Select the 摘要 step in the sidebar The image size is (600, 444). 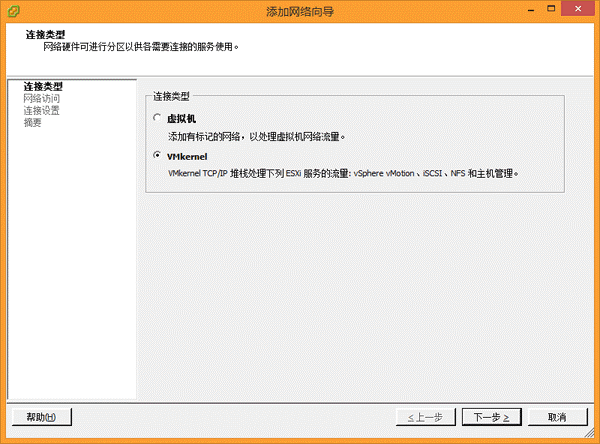click(x=33, y=122)
